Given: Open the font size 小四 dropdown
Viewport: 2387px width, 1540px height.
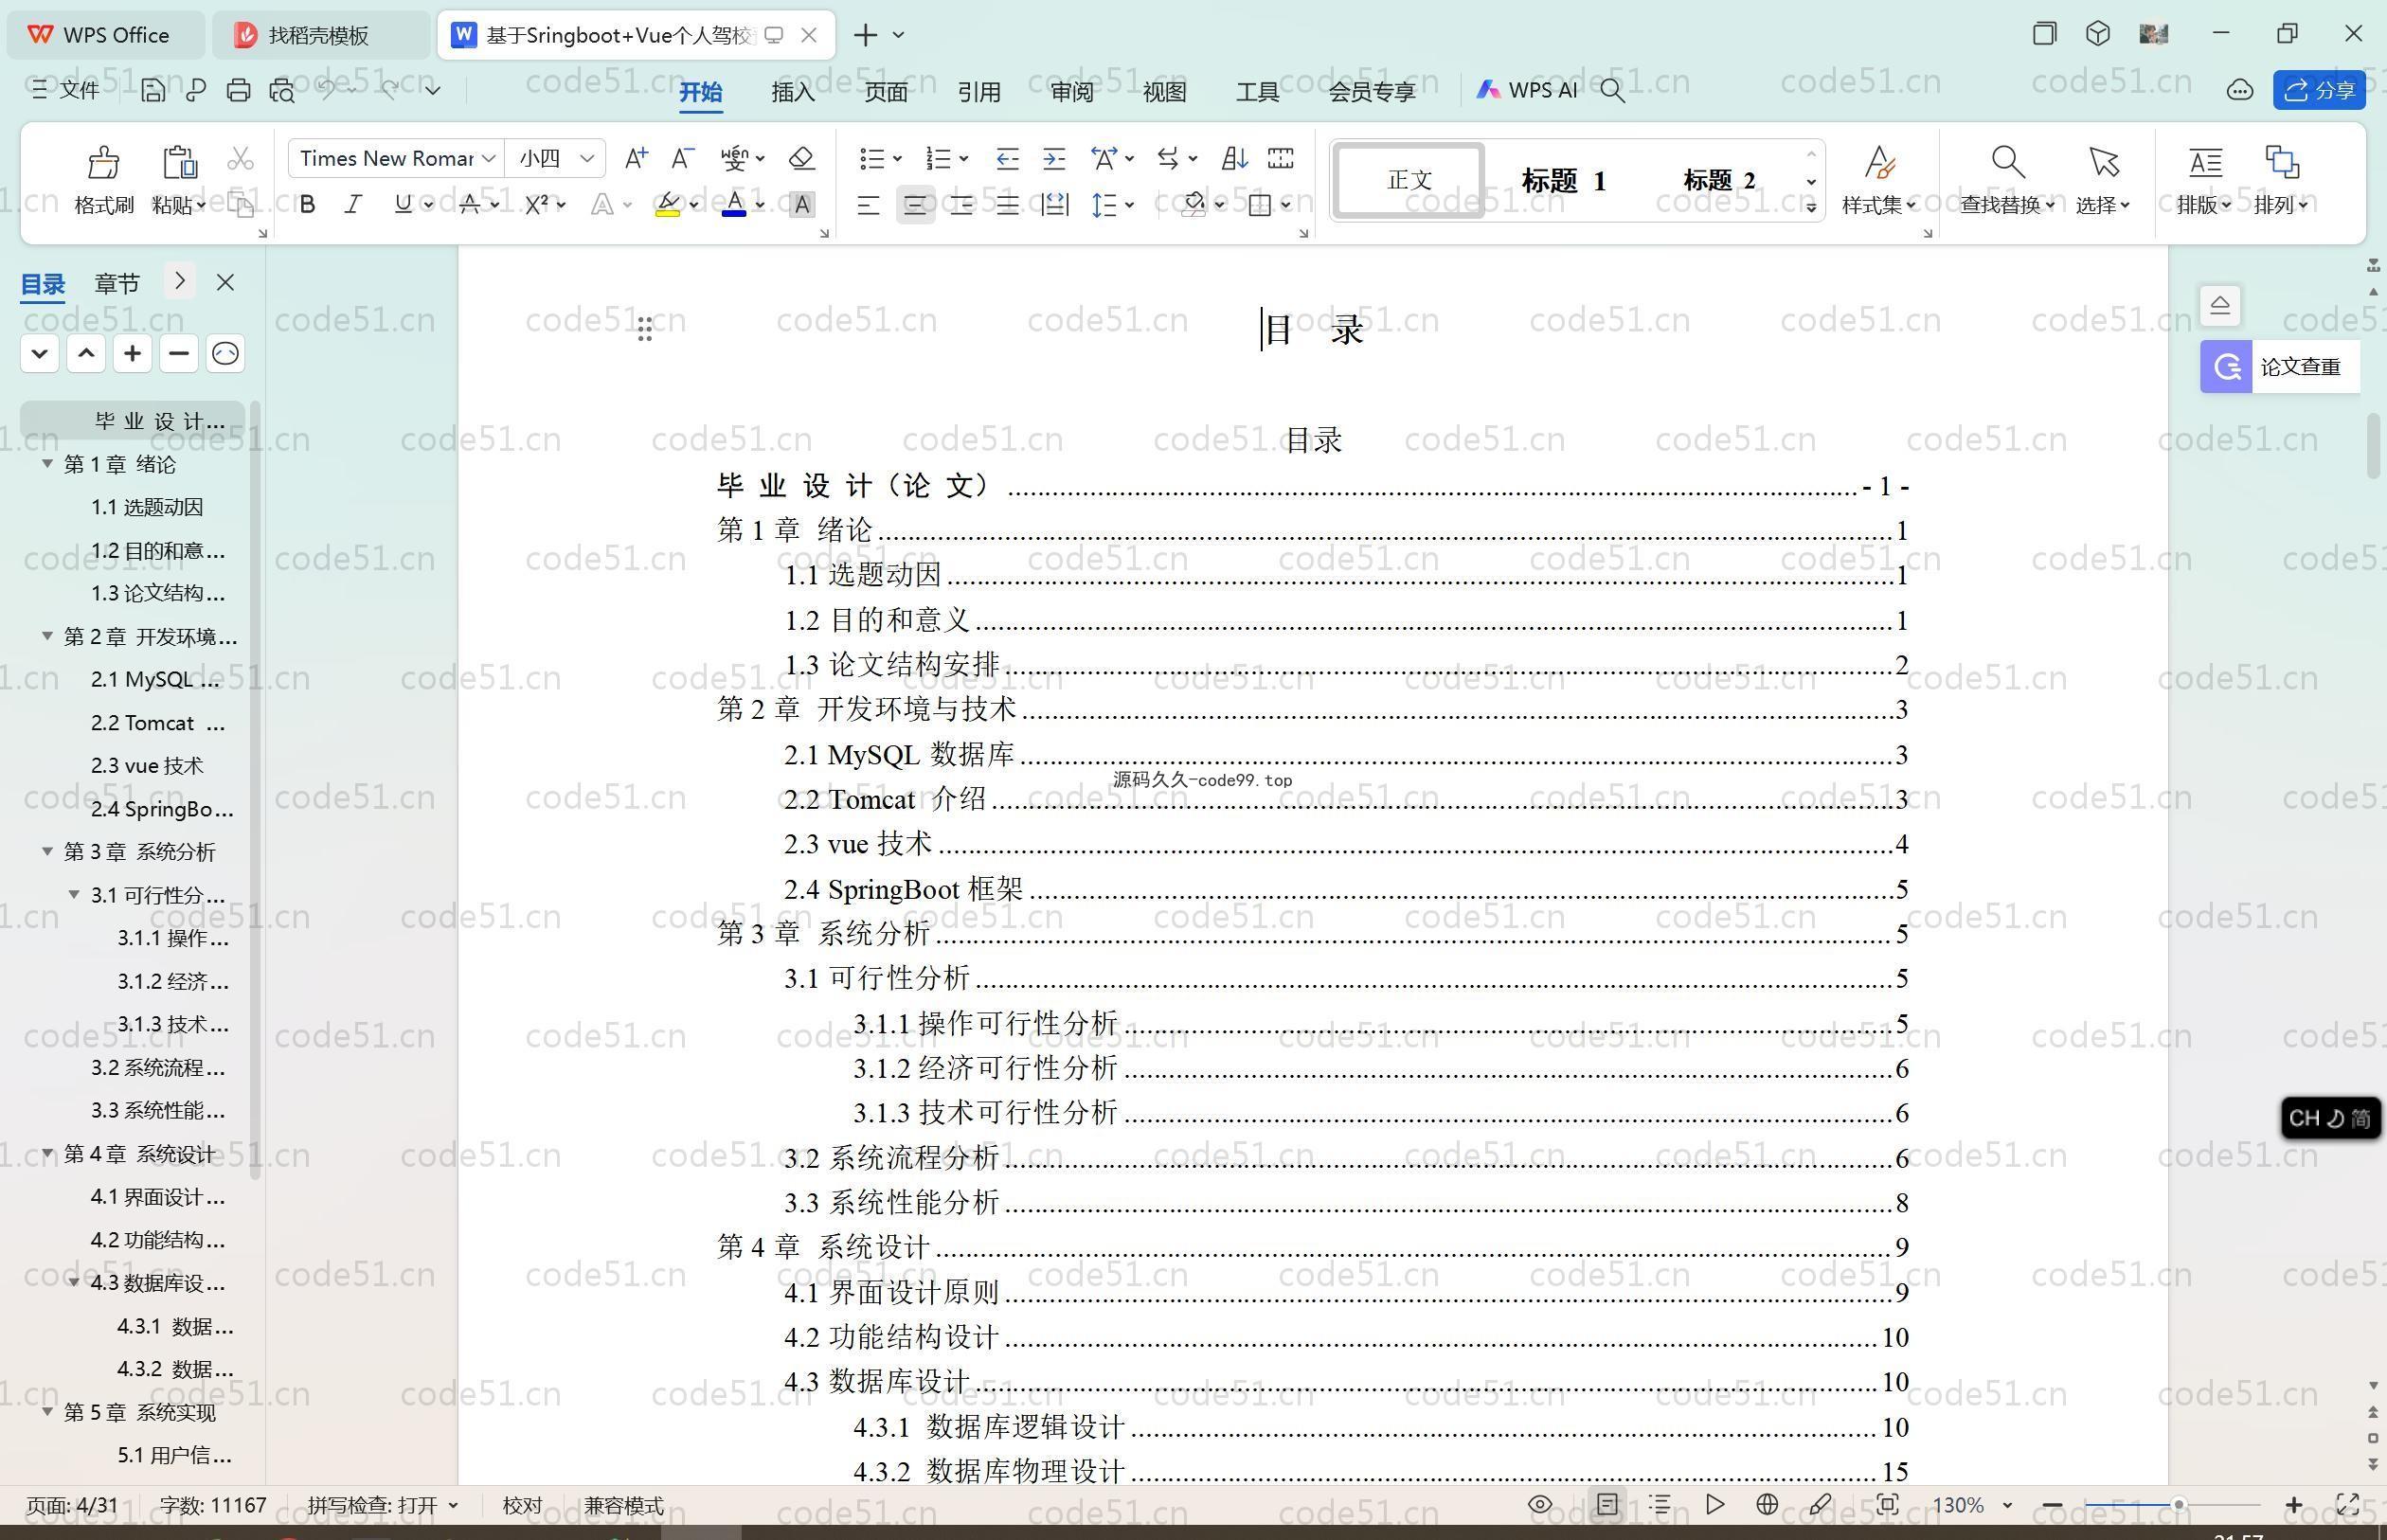Looking at the screenshot, I should click(x=587, y=158).
